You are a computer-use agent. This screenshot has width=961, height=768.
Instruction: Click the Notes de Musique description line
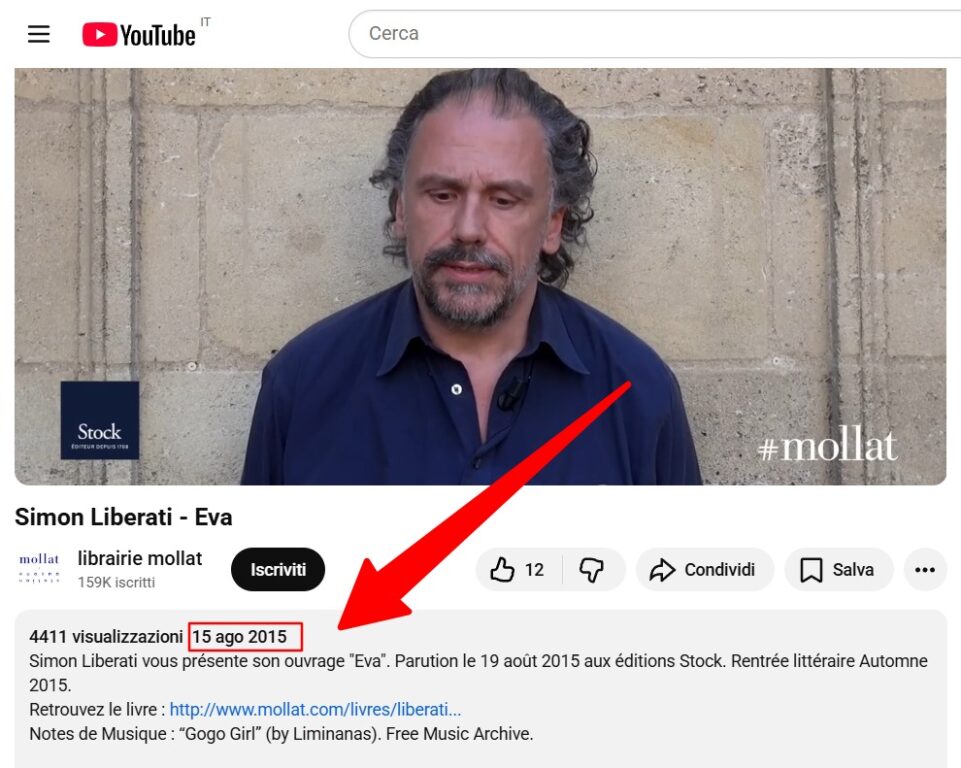[281, 734]
